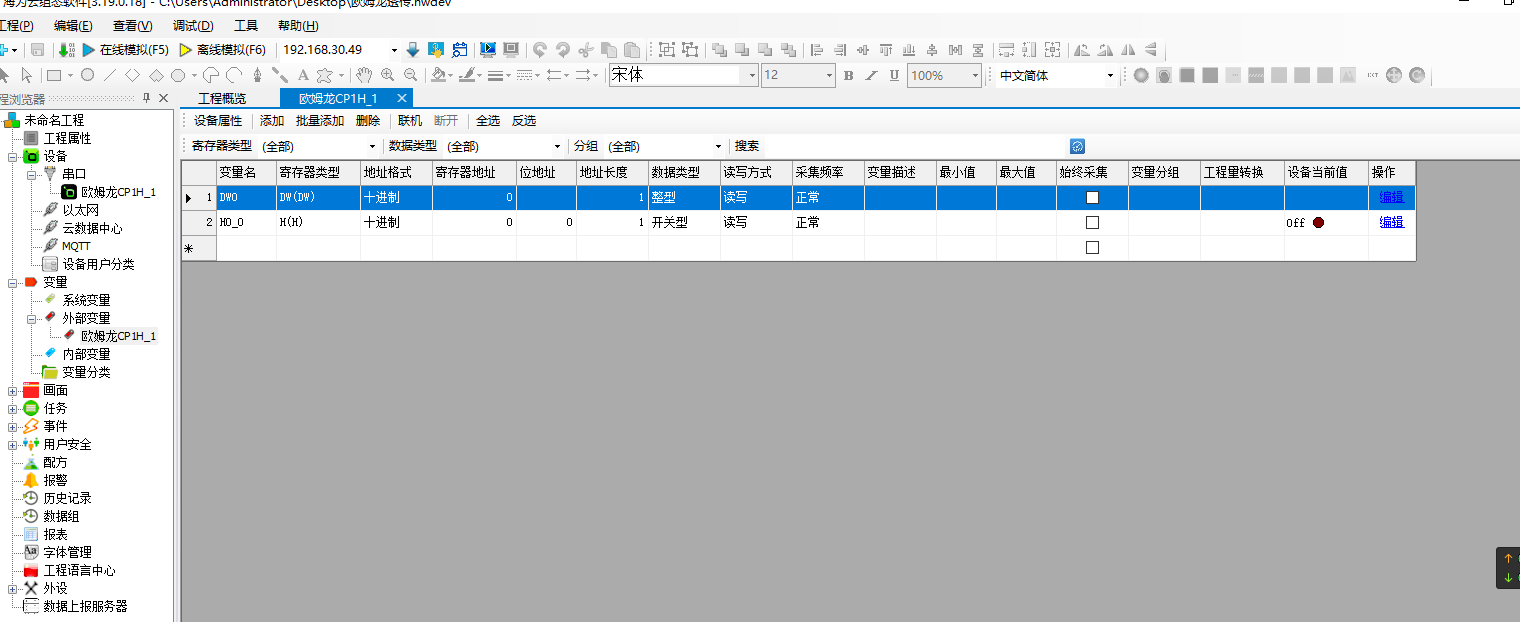The width and height of the screenshot is (1520, 622).
Task: Toggle bold text formatting
Action: click(849, 75)
